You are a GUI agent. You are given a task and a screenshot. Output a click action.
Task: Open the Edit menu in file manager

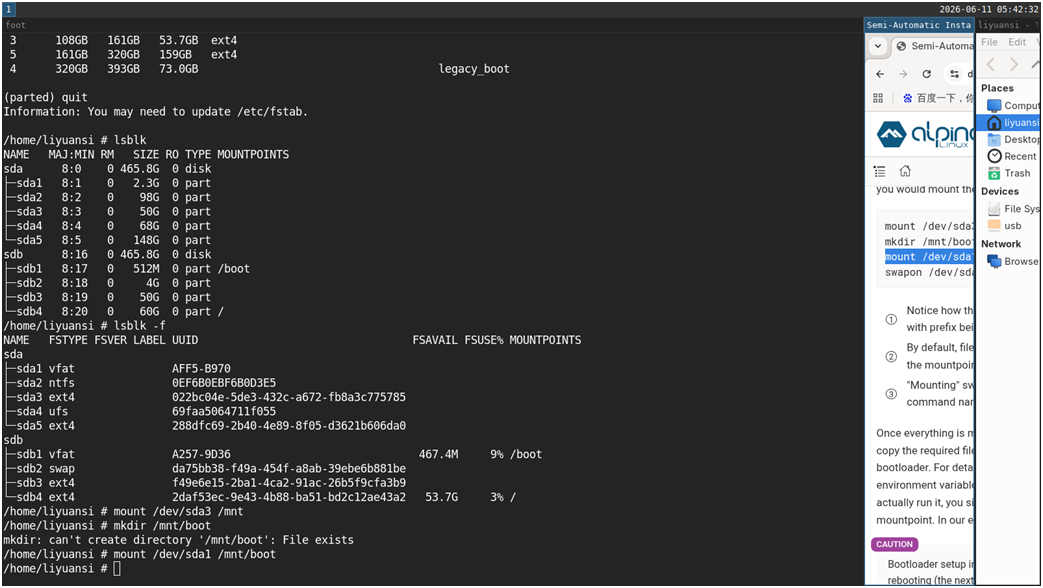point(1016,42)
